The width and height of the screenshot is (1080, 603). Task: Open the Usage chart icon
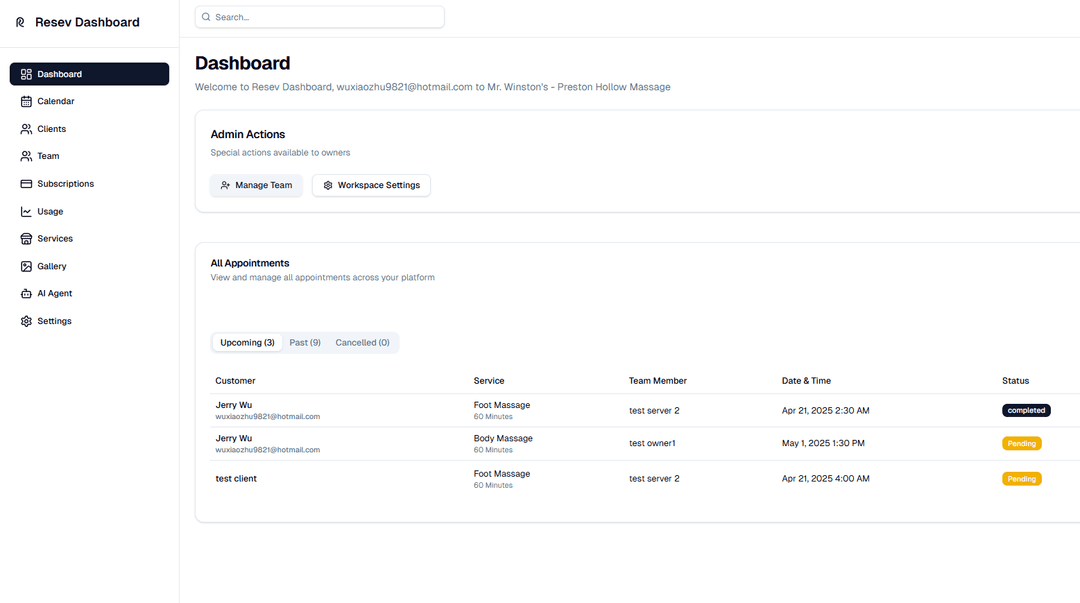point(27,212)
